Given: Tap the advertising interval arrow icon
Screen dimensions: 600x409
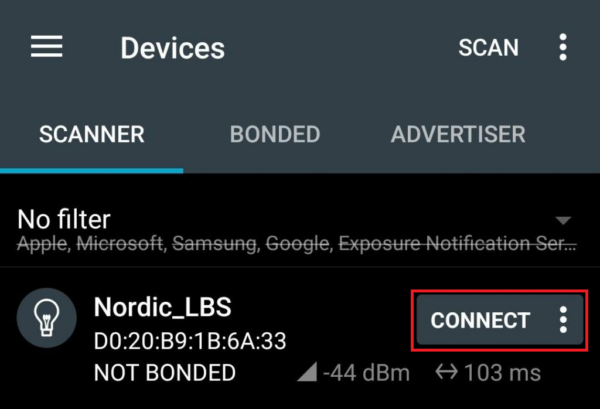Looking at the screenshot, I should coord(446,372).
